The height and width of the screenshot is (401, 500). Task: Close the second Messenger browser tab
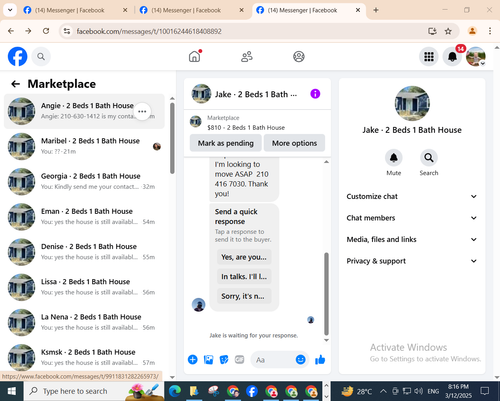pyautogui.click(x=242, y=10)
